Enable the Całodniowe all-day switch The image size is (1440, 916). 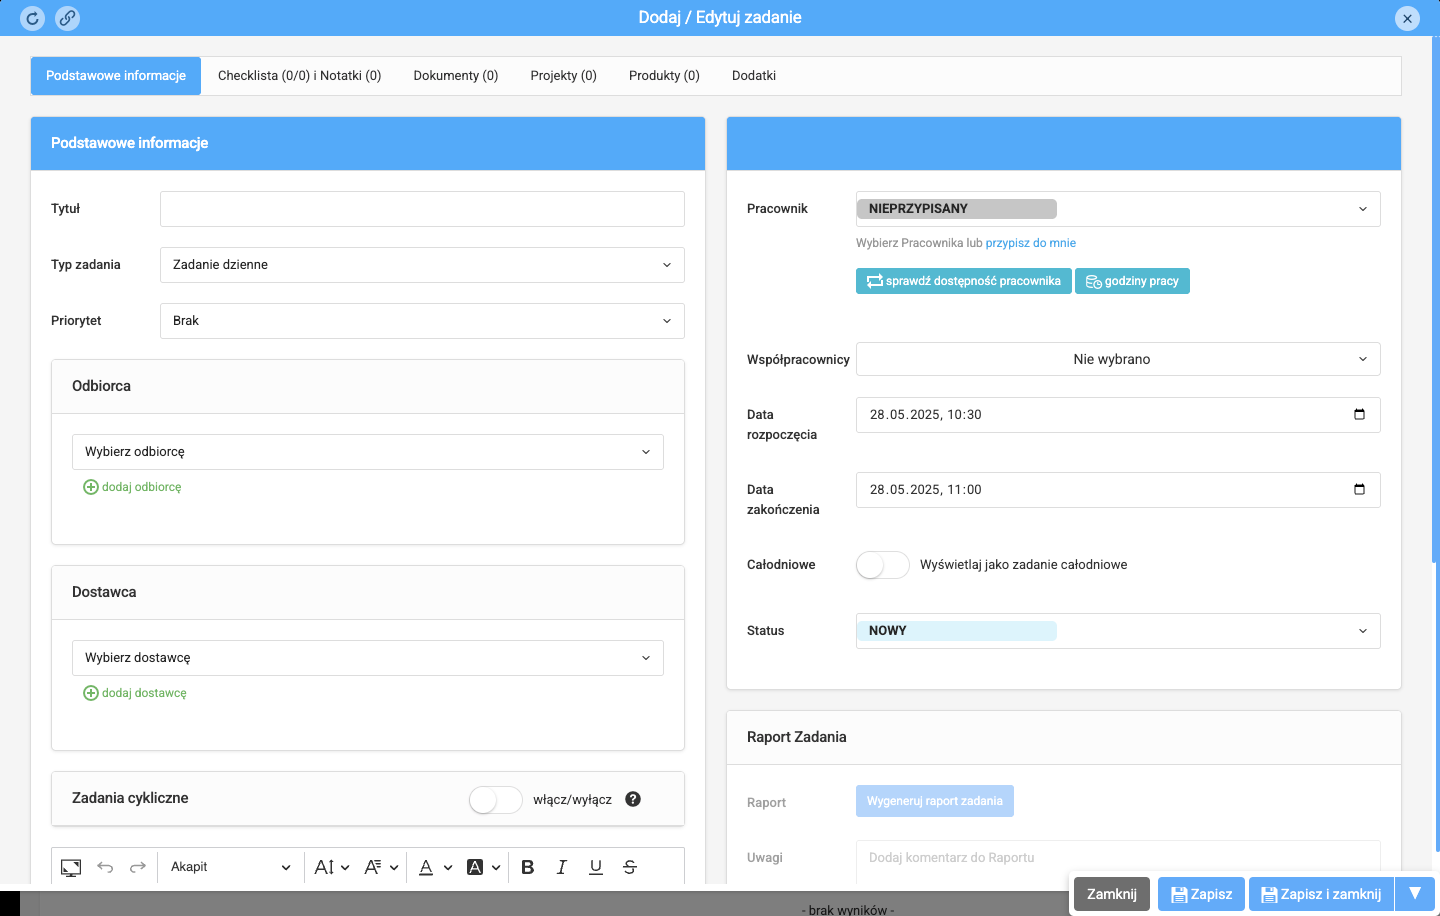tap(882, 565)
